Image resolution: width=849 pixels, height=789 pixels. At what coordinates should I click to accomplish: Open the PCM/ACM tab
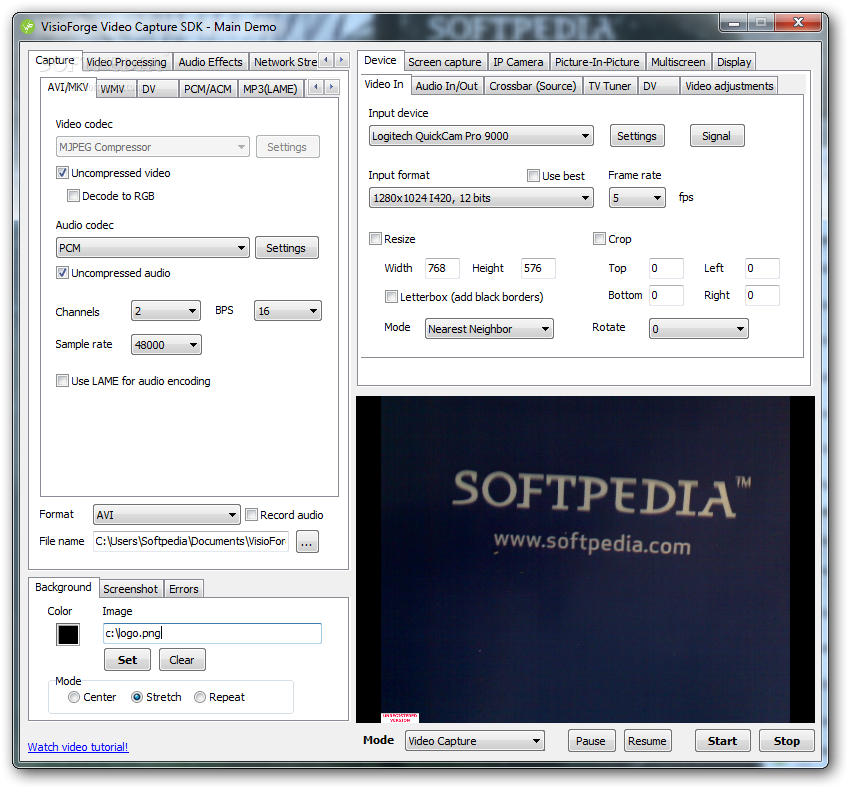(207, 89)
